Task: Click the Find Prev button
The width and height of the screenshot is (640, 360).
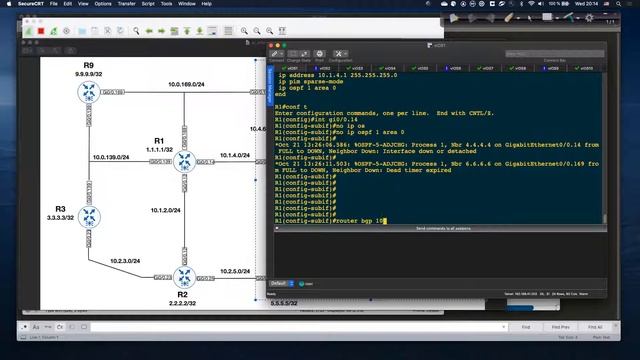Action: [x=560, y=327]
